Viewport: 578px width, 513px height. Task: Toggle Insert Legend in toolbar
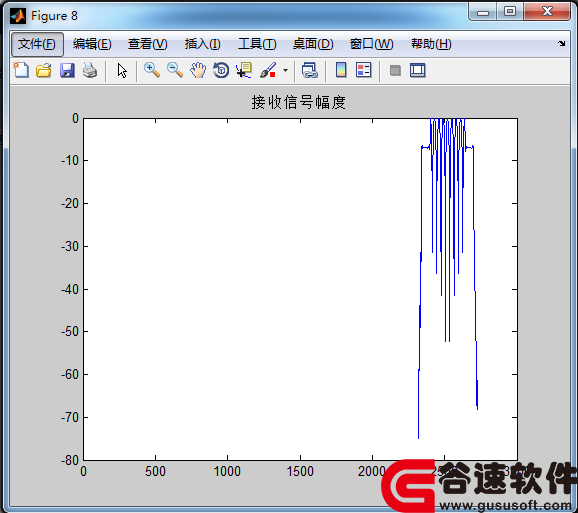(364, 70)
